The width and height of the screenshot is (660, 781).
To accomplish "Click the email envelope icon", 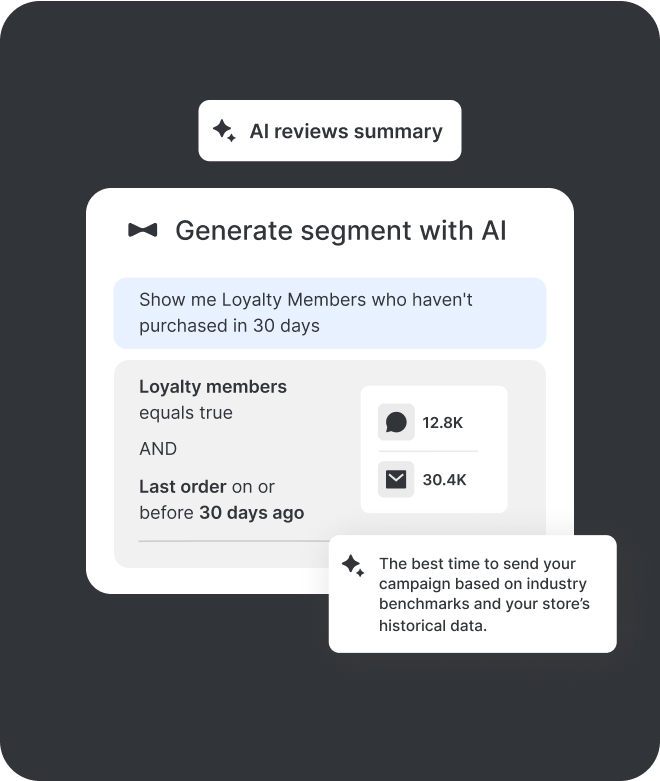I will 396,480.
